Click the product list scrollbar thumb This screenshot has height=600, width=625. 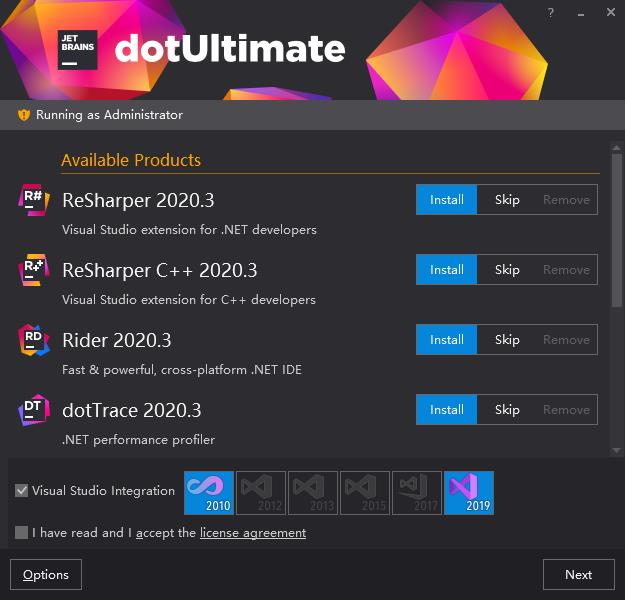[x=617, y=230]
